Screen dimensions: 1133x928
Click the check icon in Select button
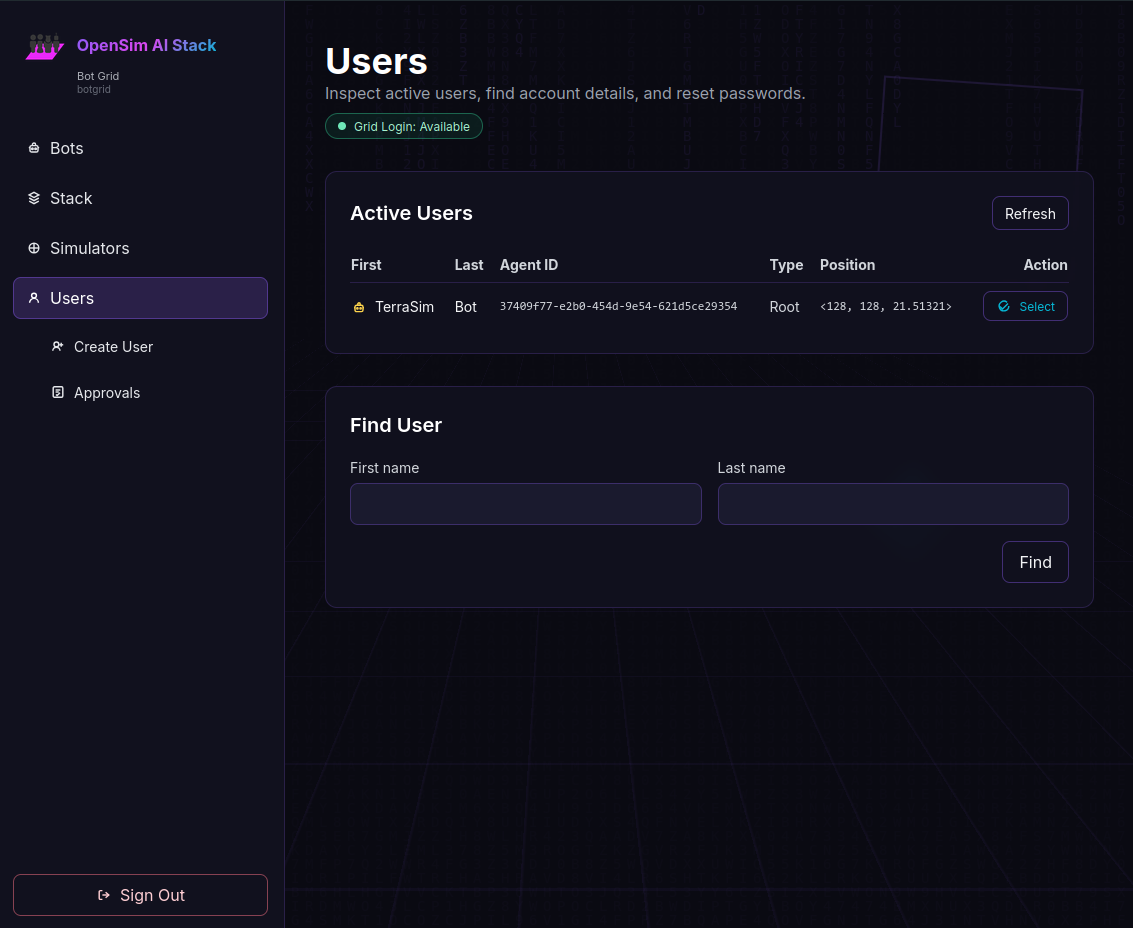[x=1004, y=306]
